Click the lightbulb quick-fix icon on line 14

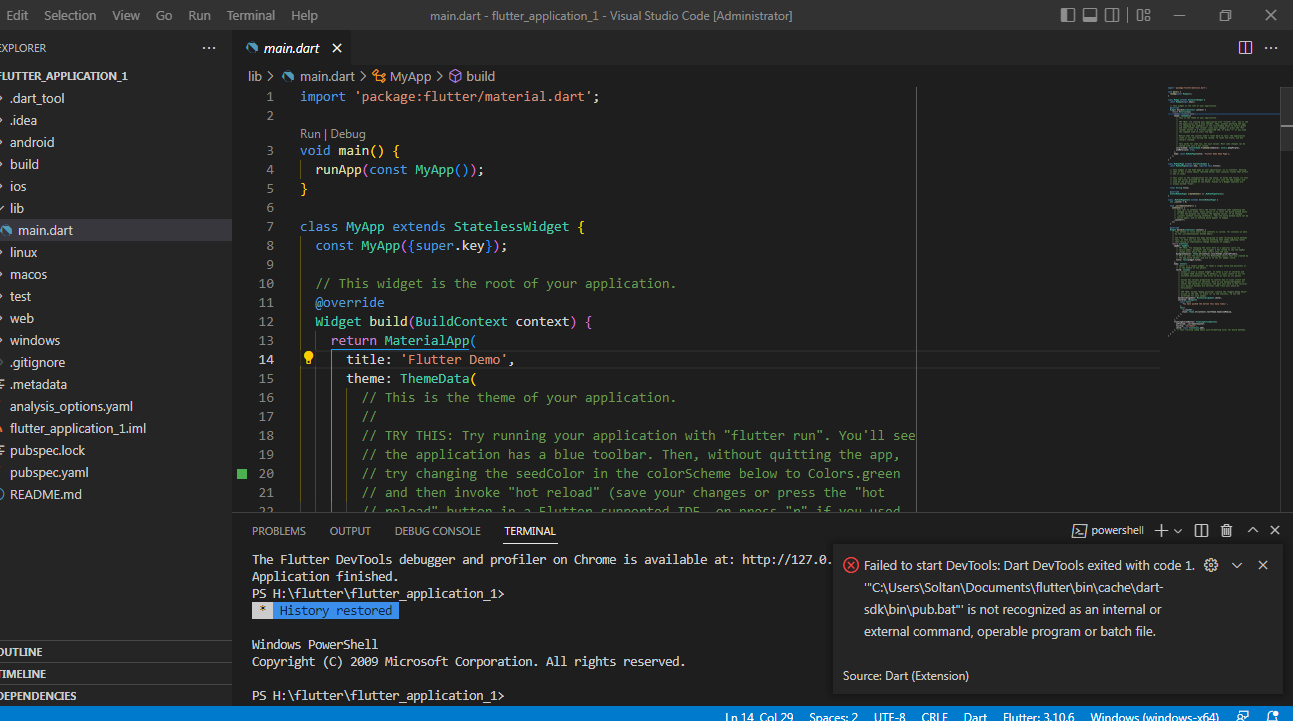point(309,358)
